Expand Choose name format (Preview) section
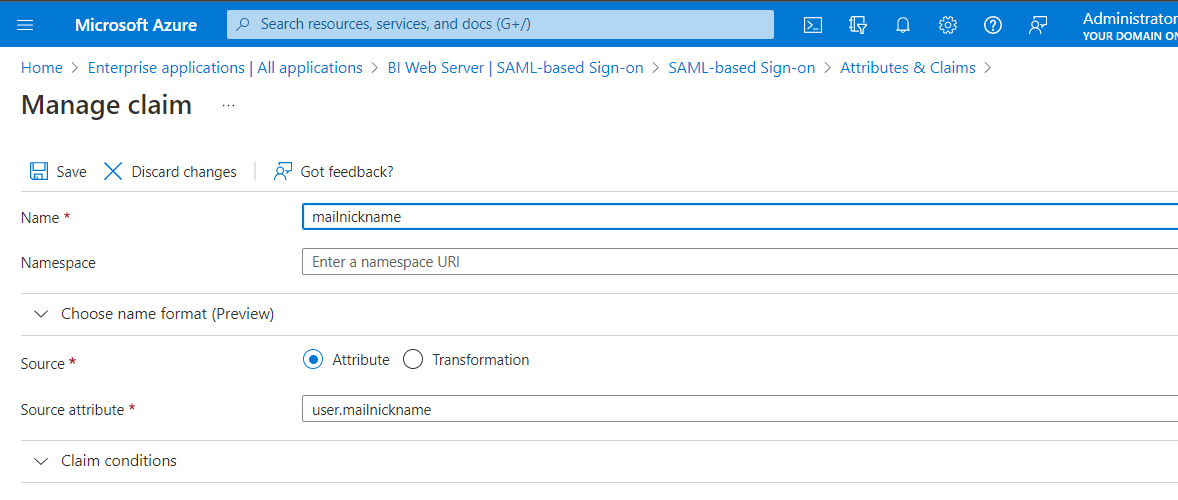The height and width of the screenshot is (500, 1178). (x=41, y=314)
